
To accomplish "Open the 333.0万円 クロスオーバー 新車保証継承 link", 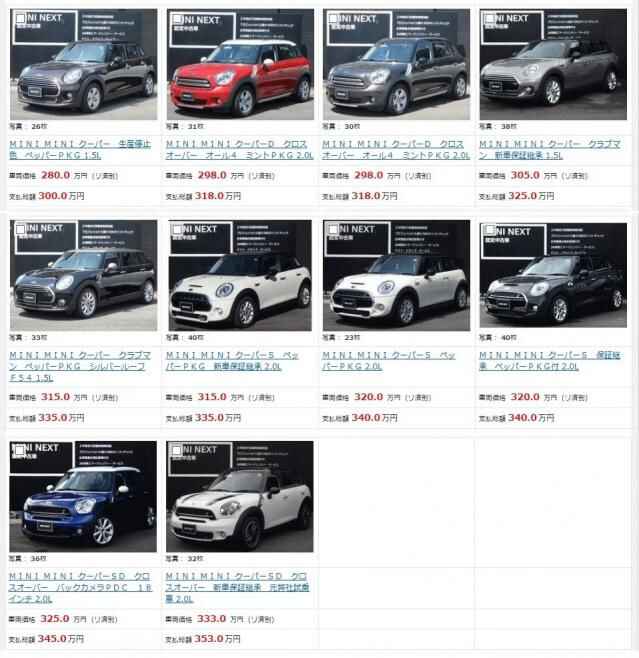I will (237, 588).
